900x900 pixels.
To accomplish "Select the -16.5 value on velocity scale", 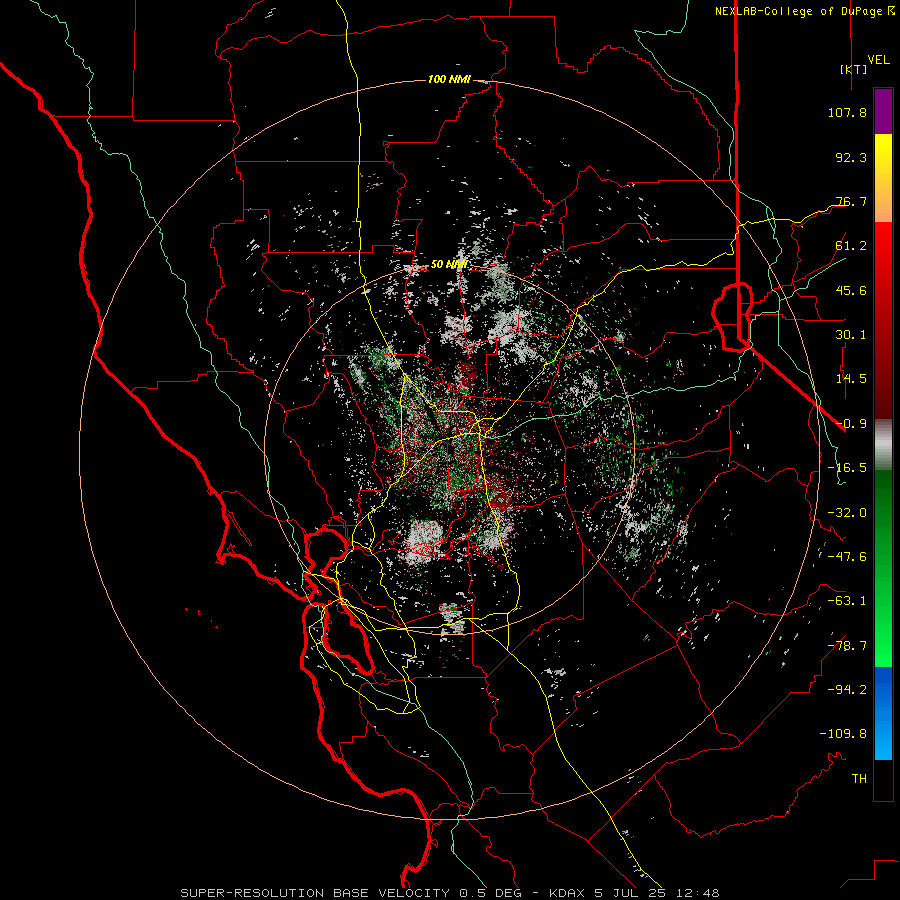I will click(x=847, y=468).
